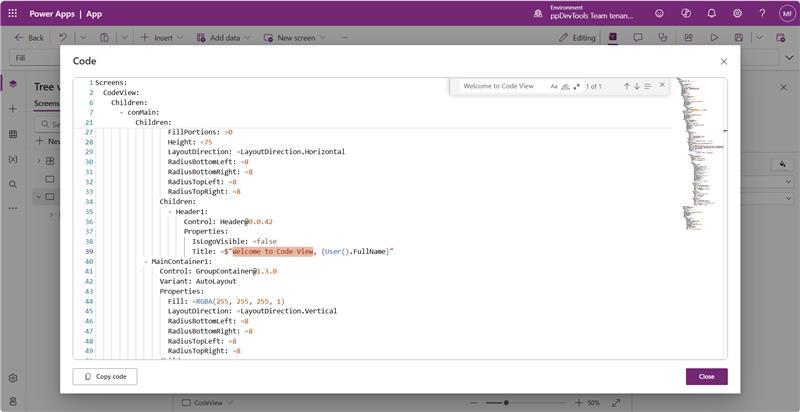
Task: Click the Undo icon in the command bar
Action: tap(63, 38)
